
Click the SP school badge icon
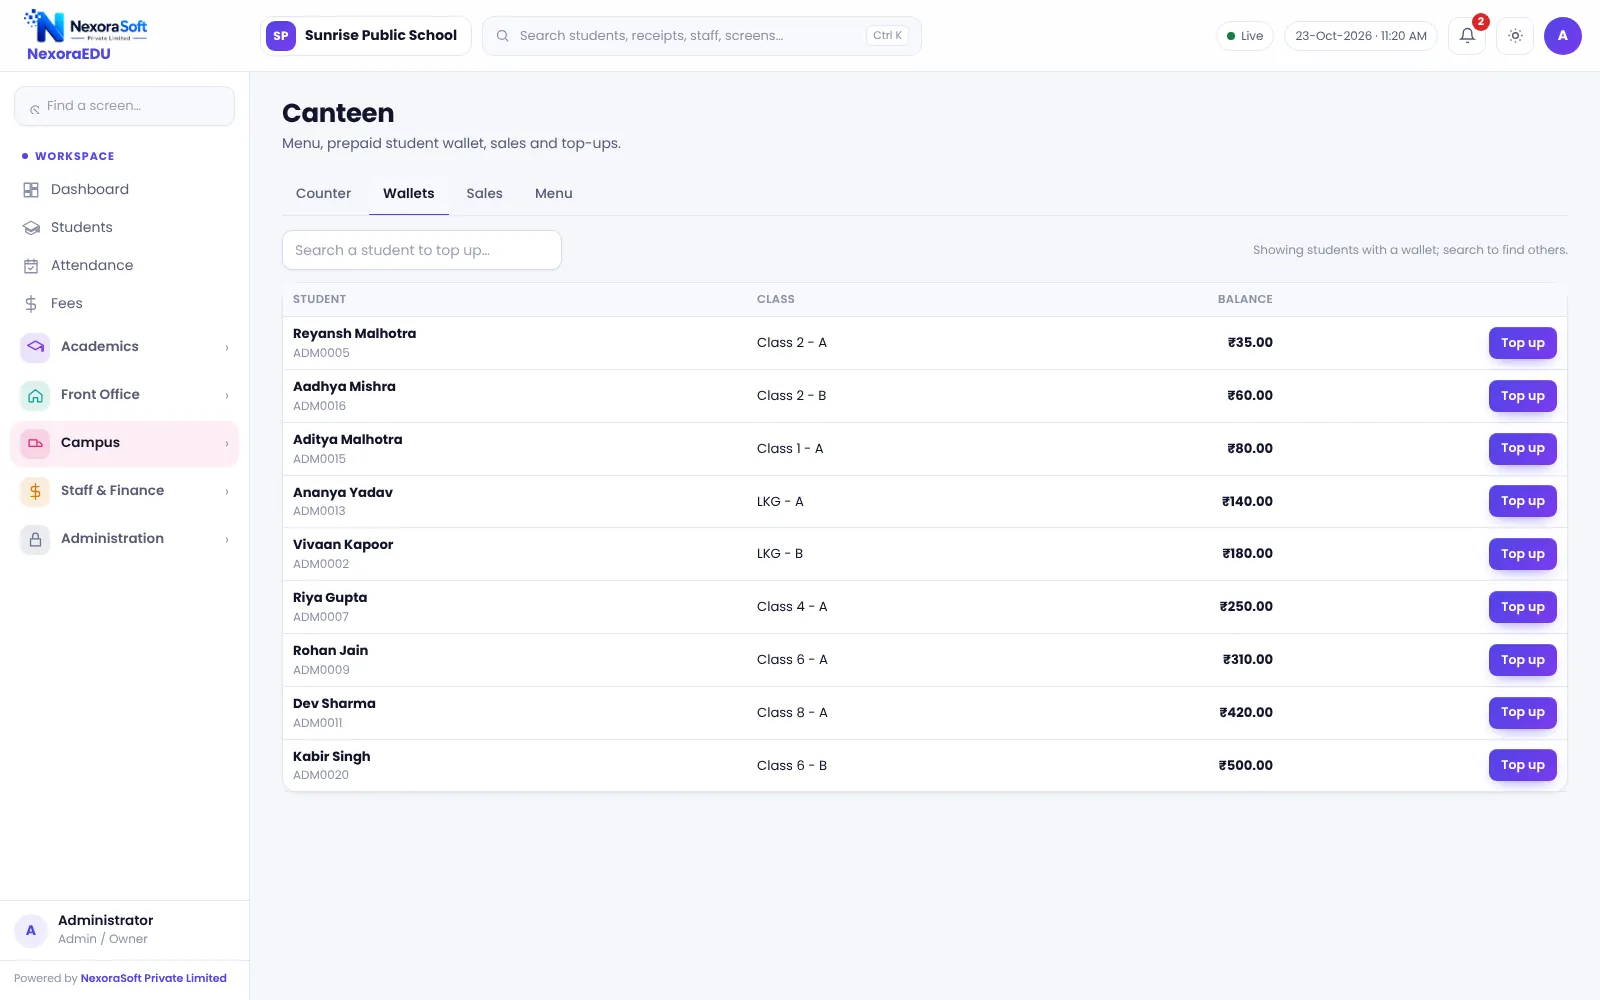click(281, 36)
